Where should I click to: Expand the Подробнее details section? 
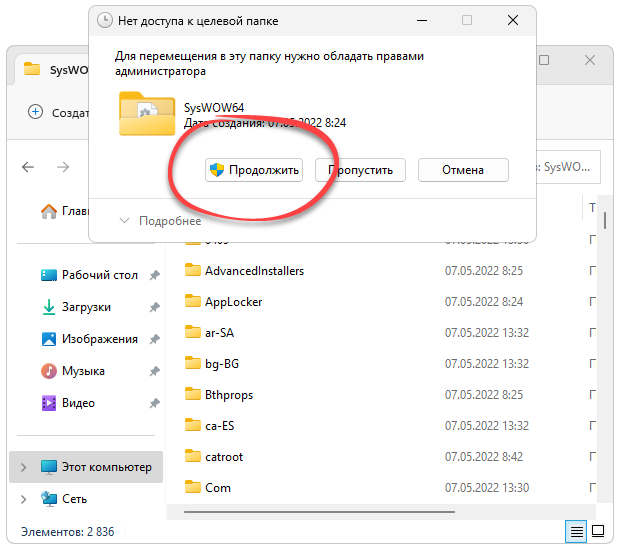click(160, 221)
